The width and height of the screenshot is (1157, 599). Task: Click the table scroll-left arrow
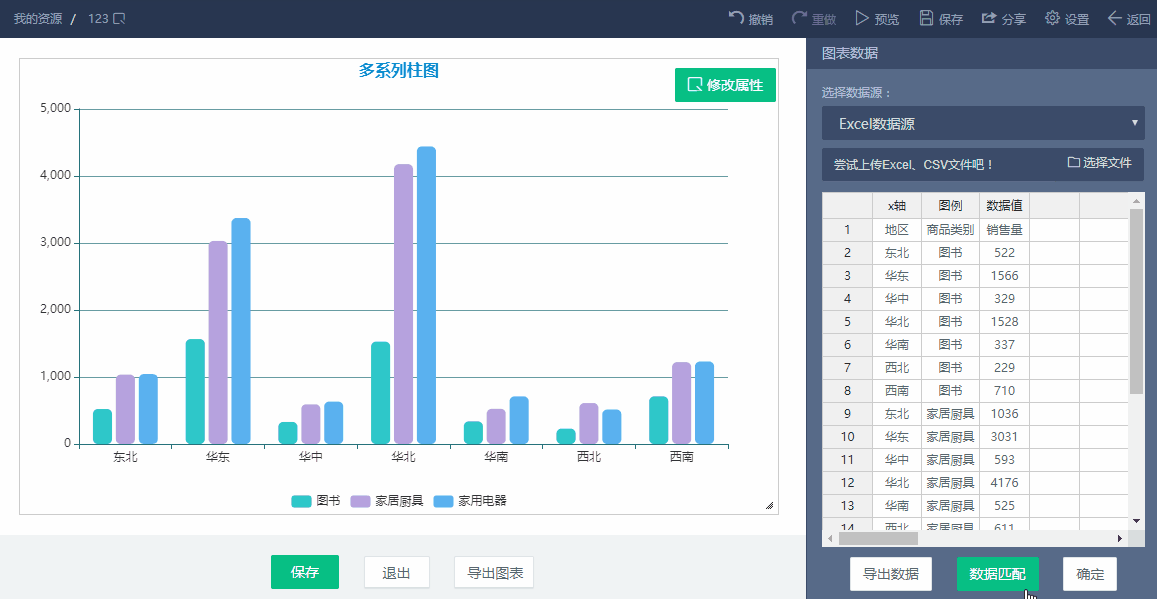click(x=830, y=539)
